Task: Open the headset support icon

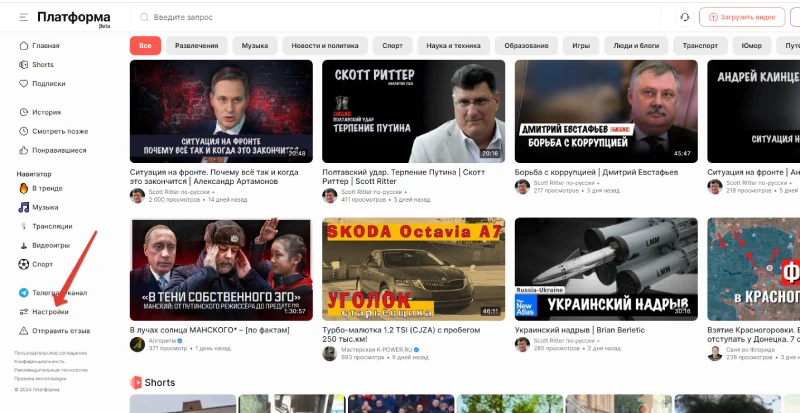Action: [685, 17]
